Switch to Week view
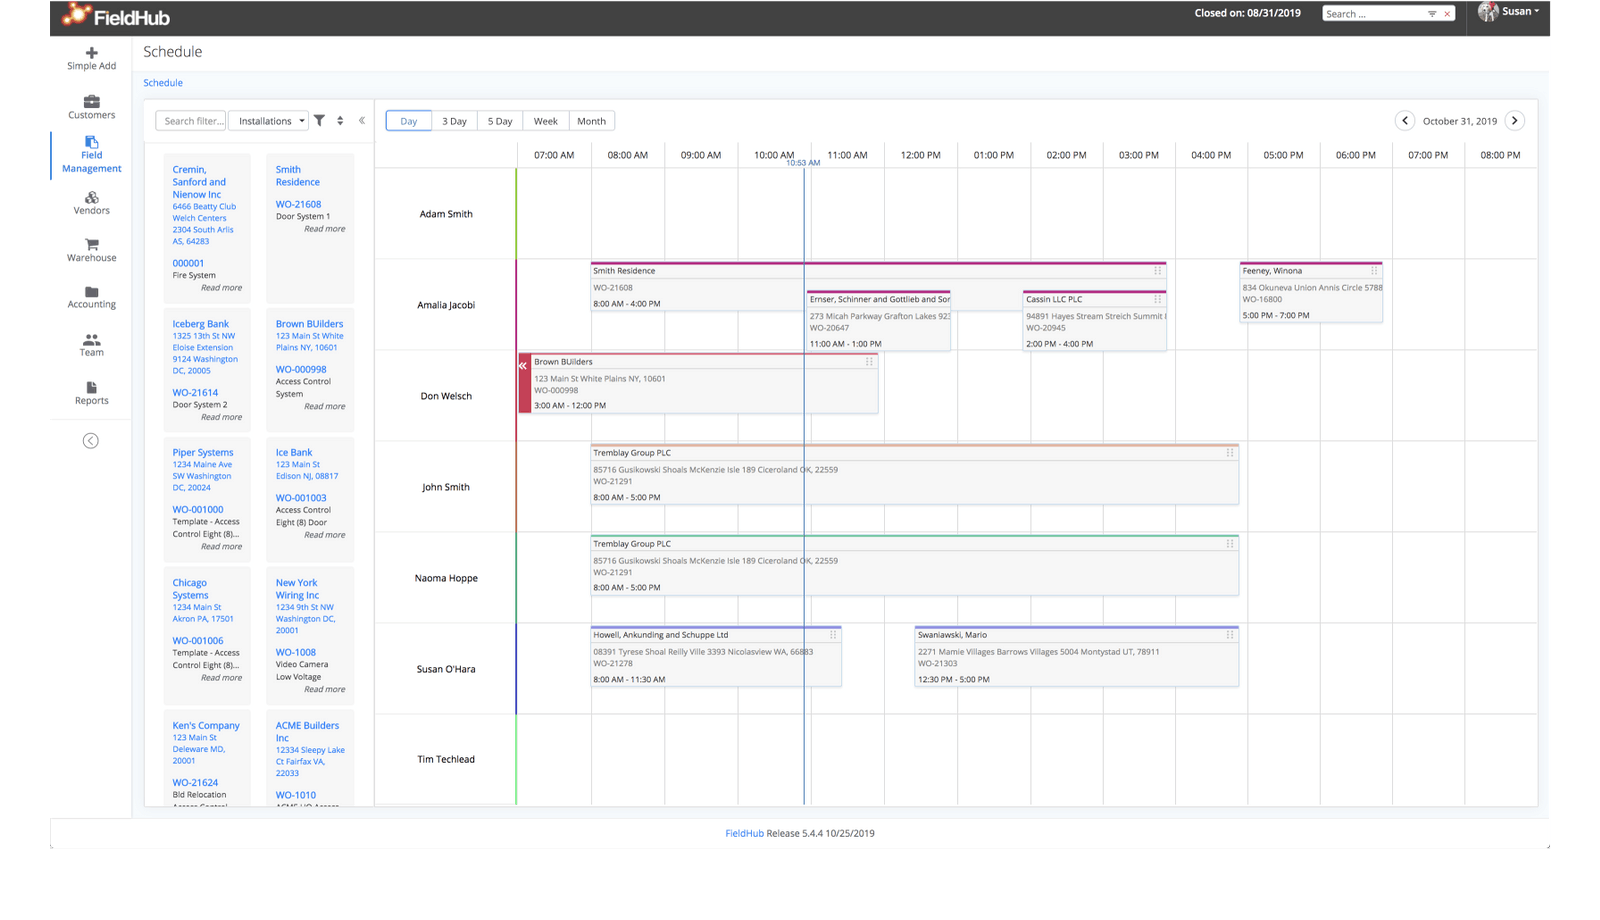Screen dimensions: 1600x920 point(545,120)
